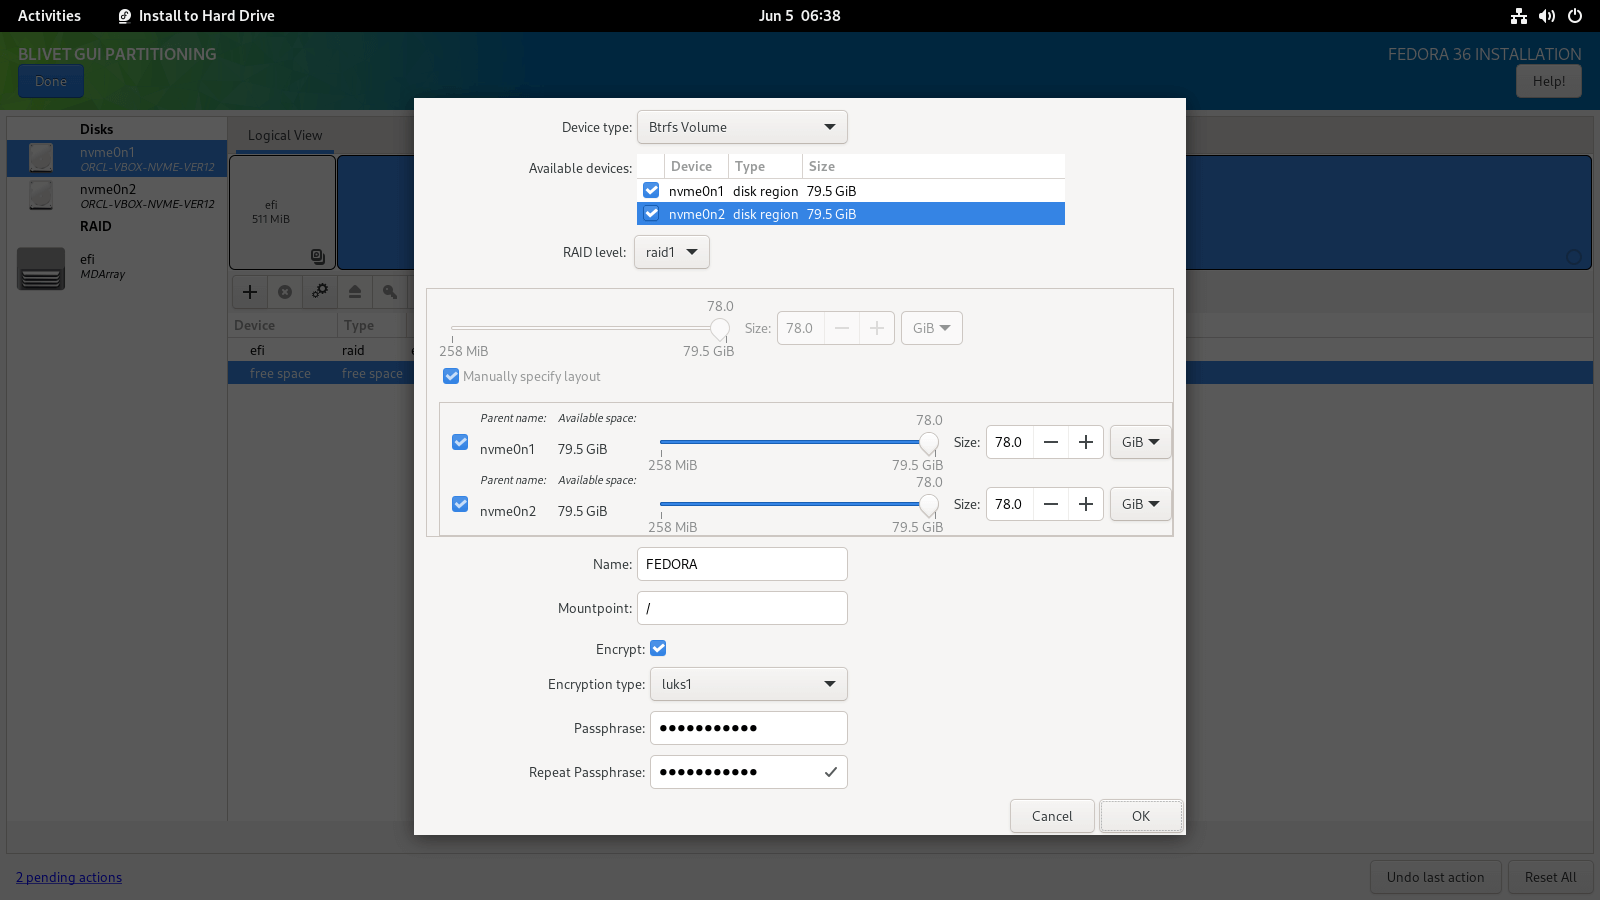Open Activities overview
This screenshot has height=900, width=1600.
[x=49, y=16]
